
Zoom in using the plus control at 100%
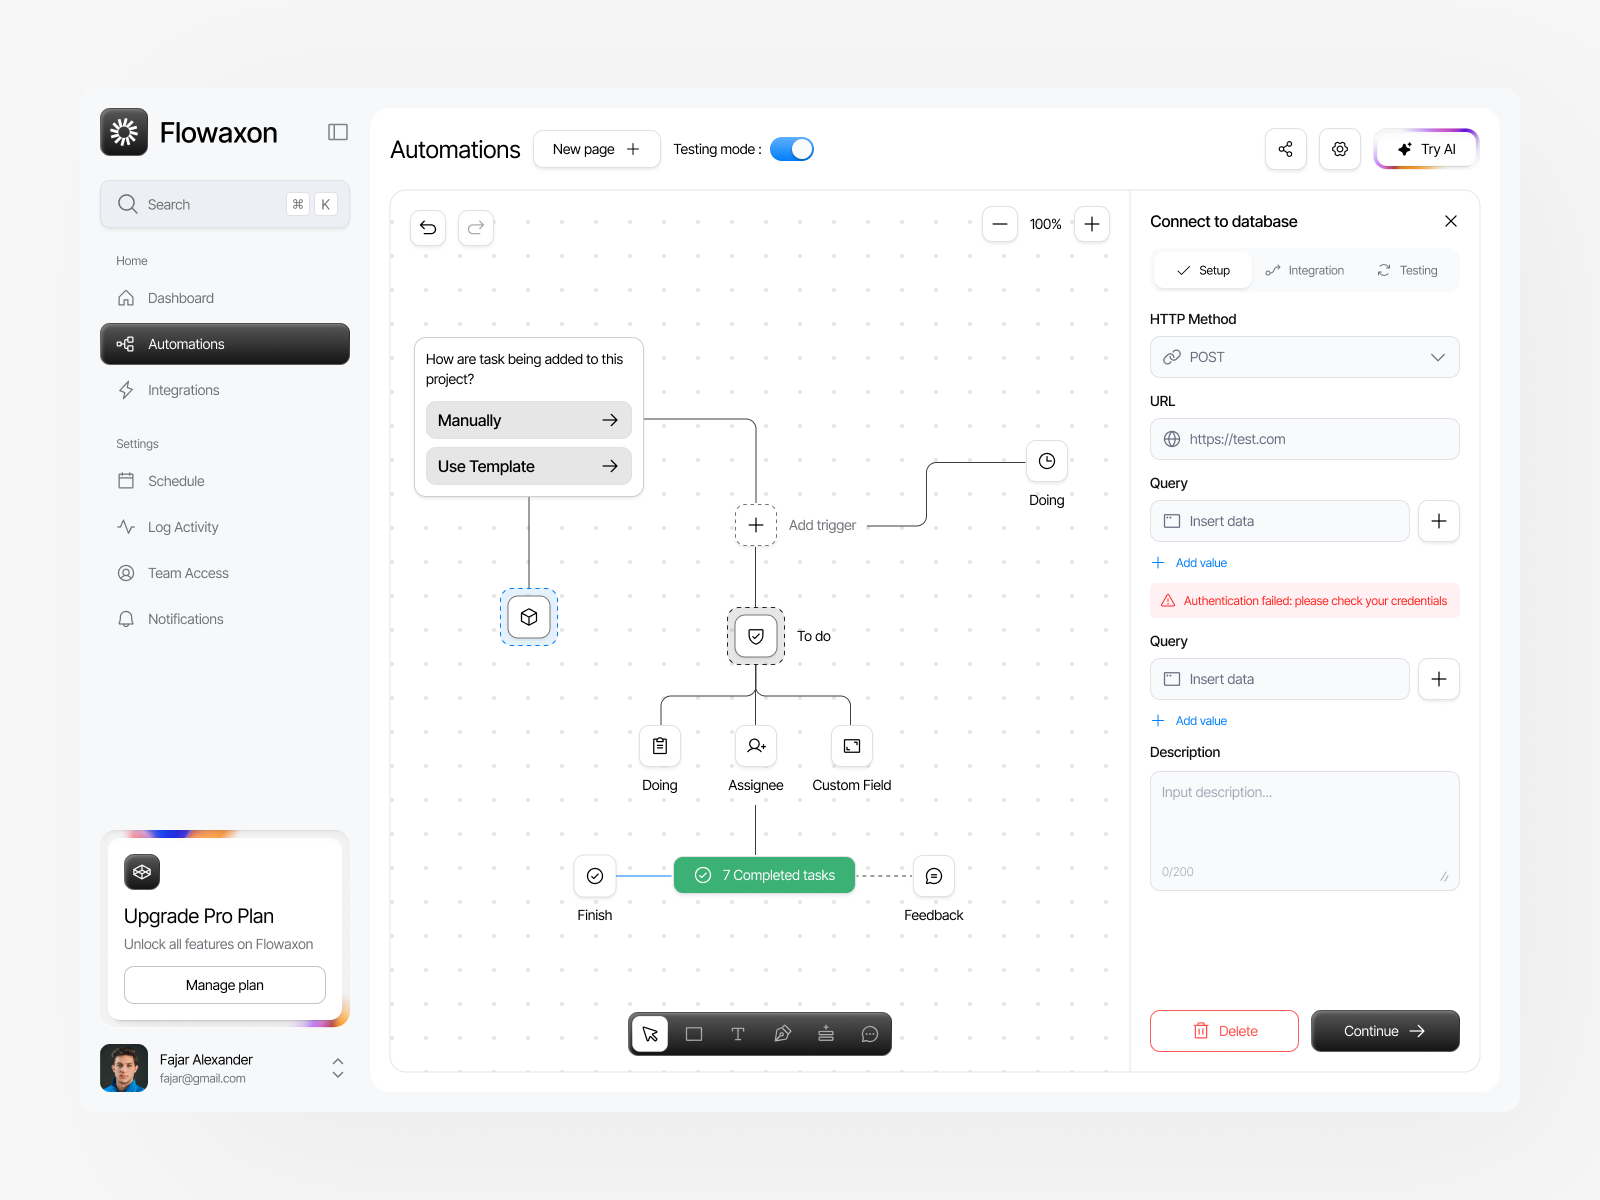[x=1091, y=224]
